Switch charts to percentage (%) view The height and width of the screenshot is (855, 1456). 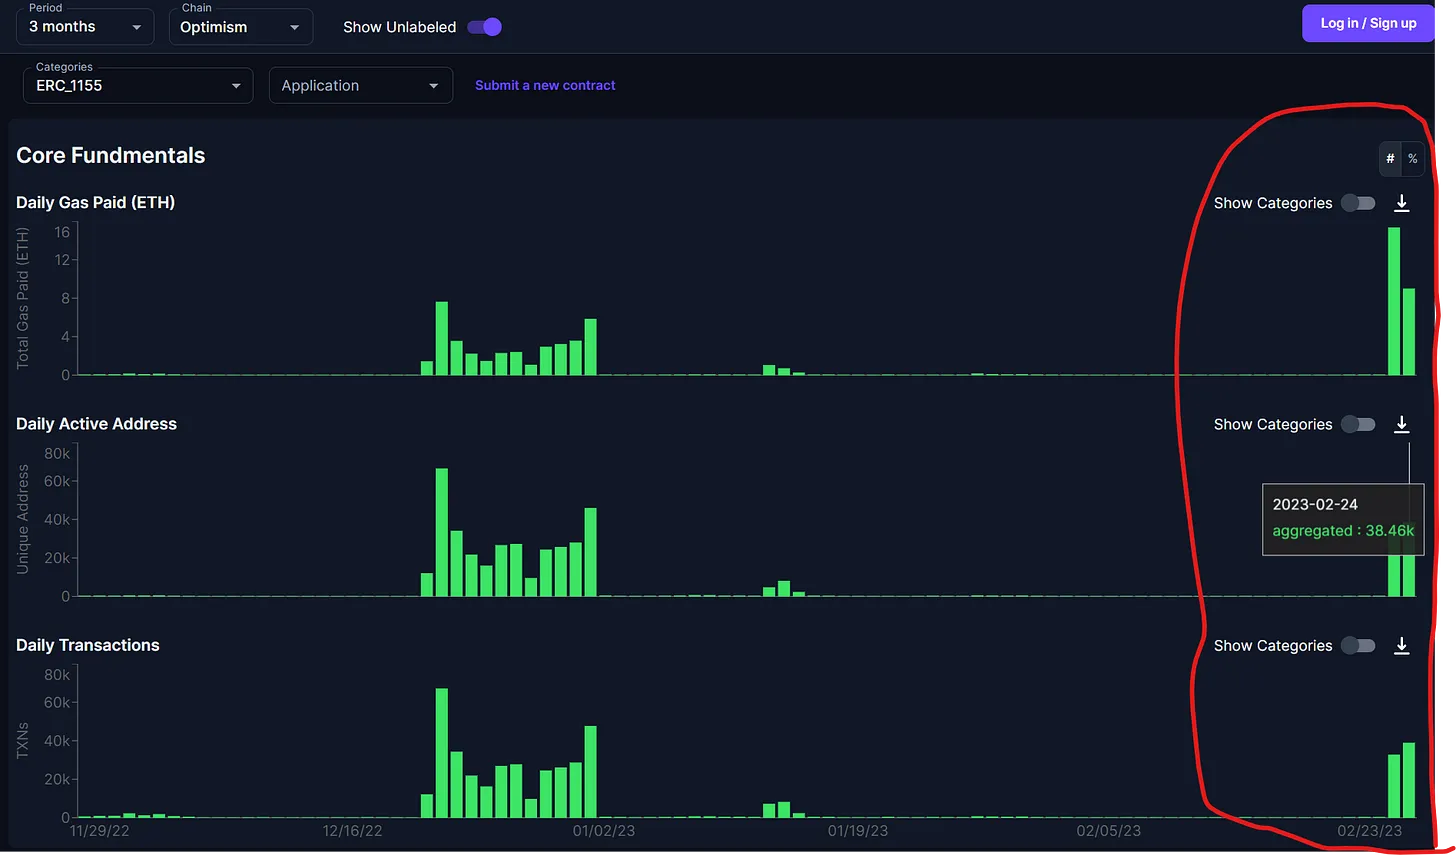click(x=1412, y=158)
